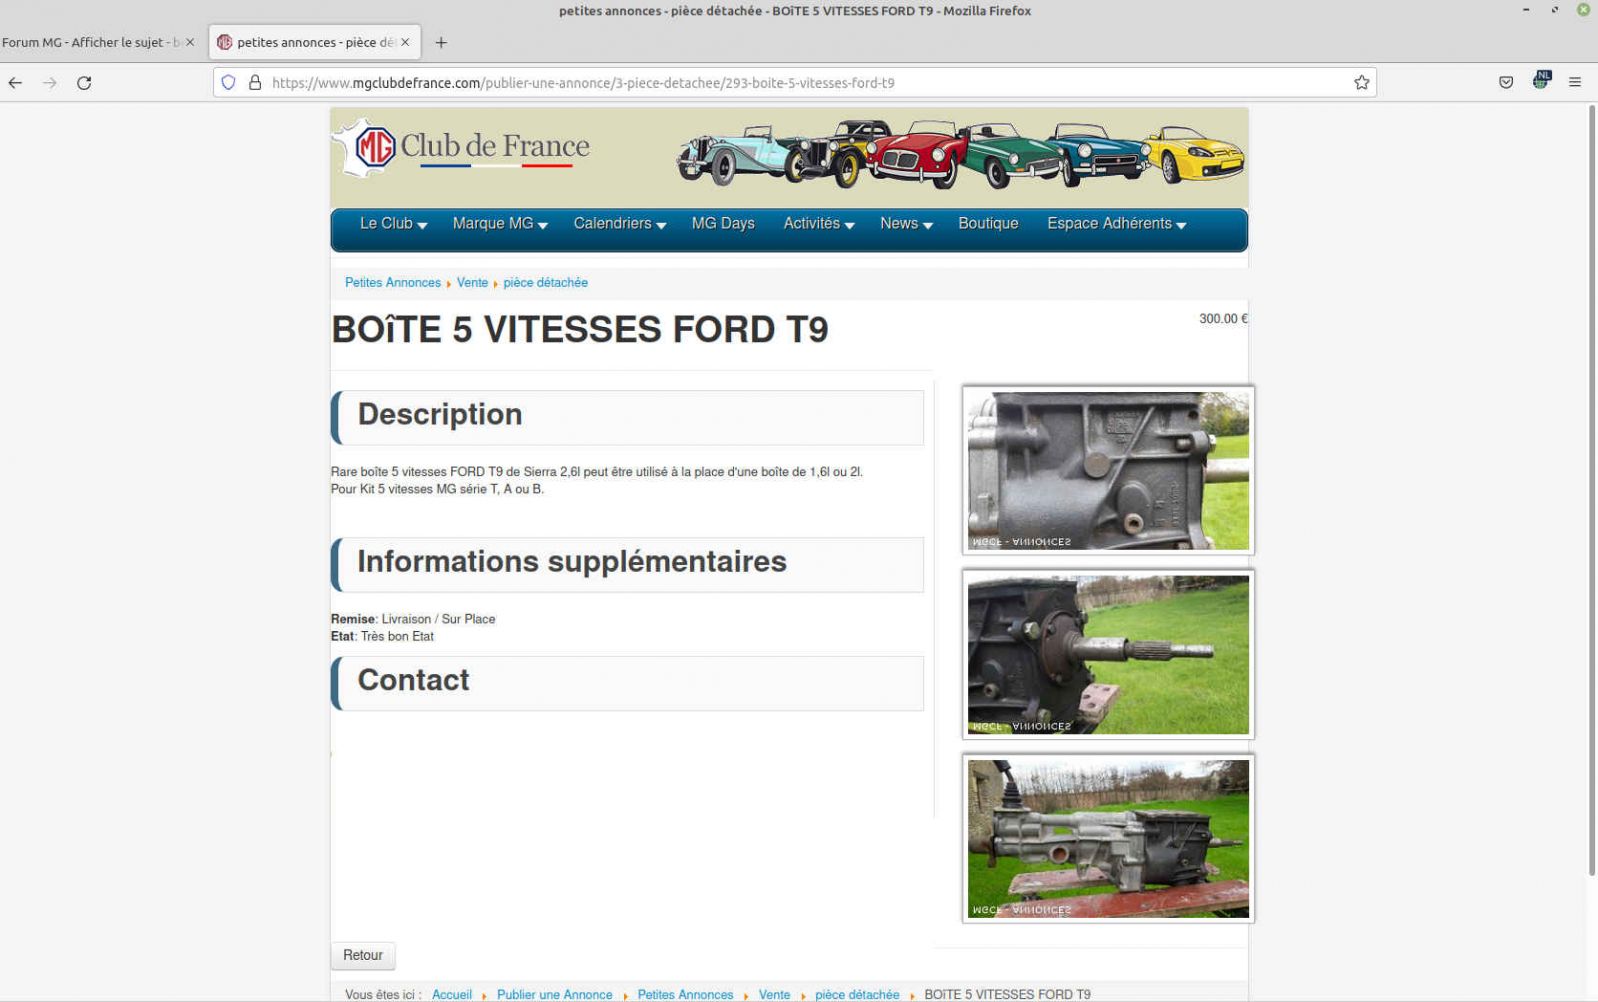Expand the News menu
The height and width of the screenshot is (1002, 1598).
(906, 224)
